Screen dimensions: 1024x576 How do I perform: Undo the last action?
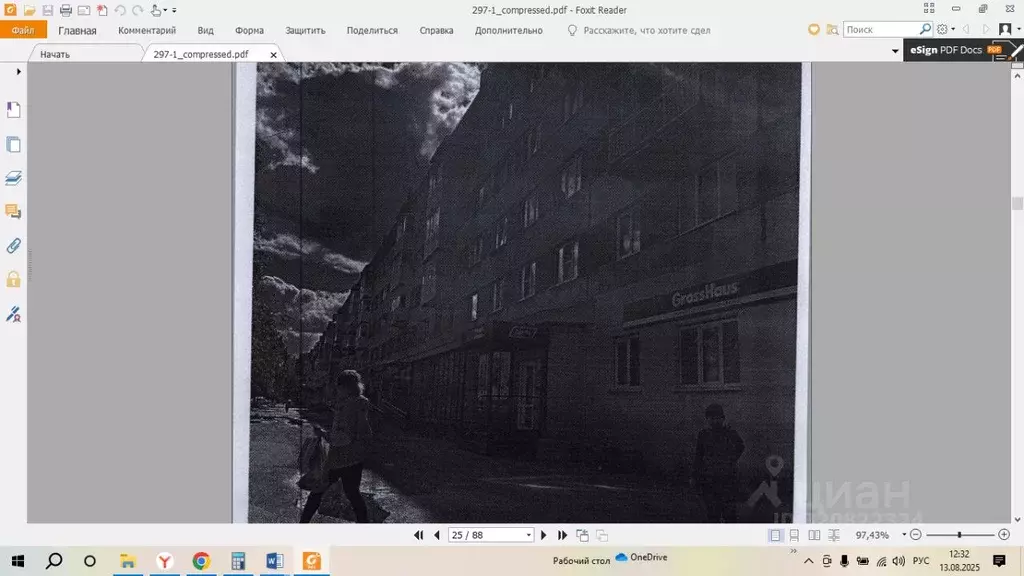coord(120,10)
